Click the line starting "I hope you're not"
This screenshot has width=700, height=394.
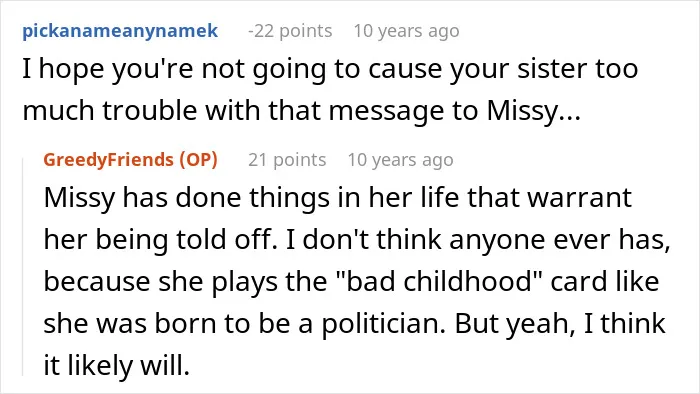(330, 69)
